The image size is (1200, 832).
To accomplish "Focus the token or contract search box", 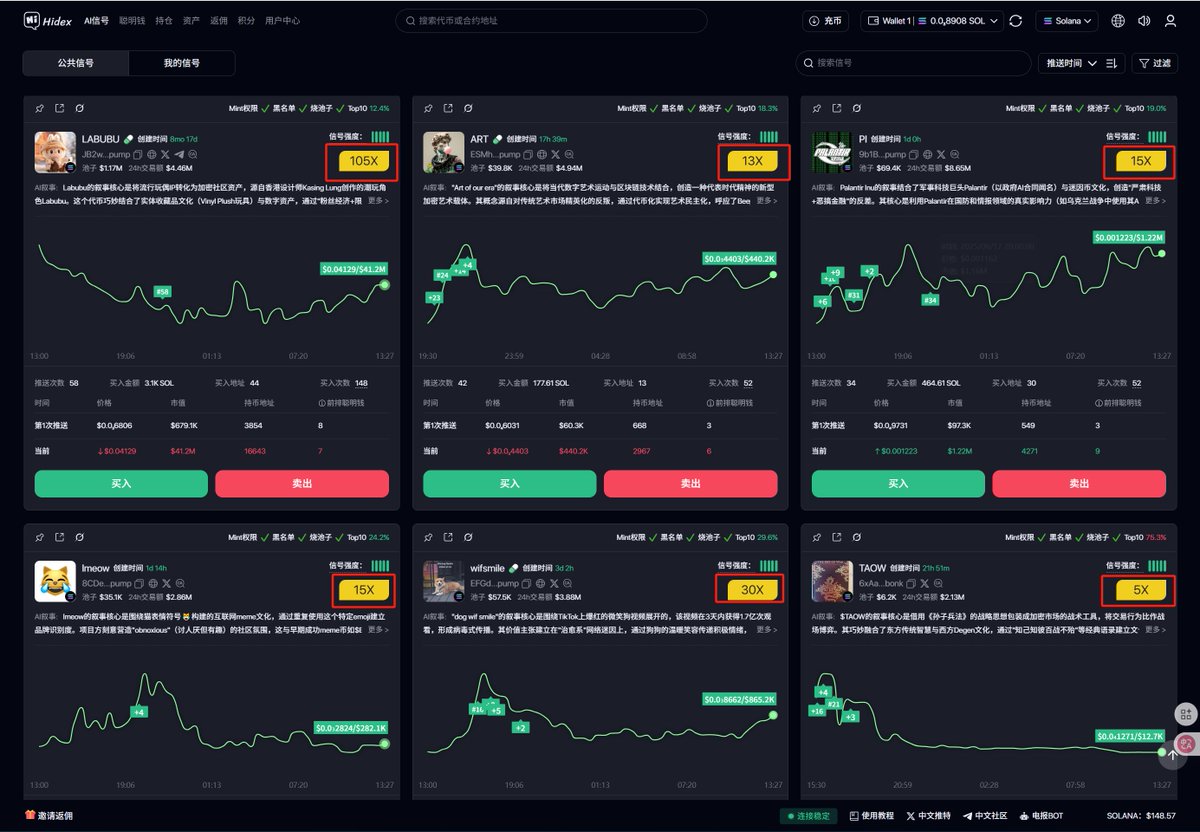I will click(551, 20).
